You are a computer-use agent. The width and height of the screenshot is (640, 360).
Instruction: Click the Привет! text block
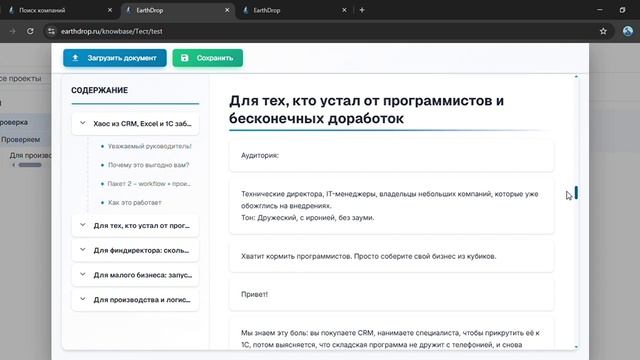click(x=391, y=294)
